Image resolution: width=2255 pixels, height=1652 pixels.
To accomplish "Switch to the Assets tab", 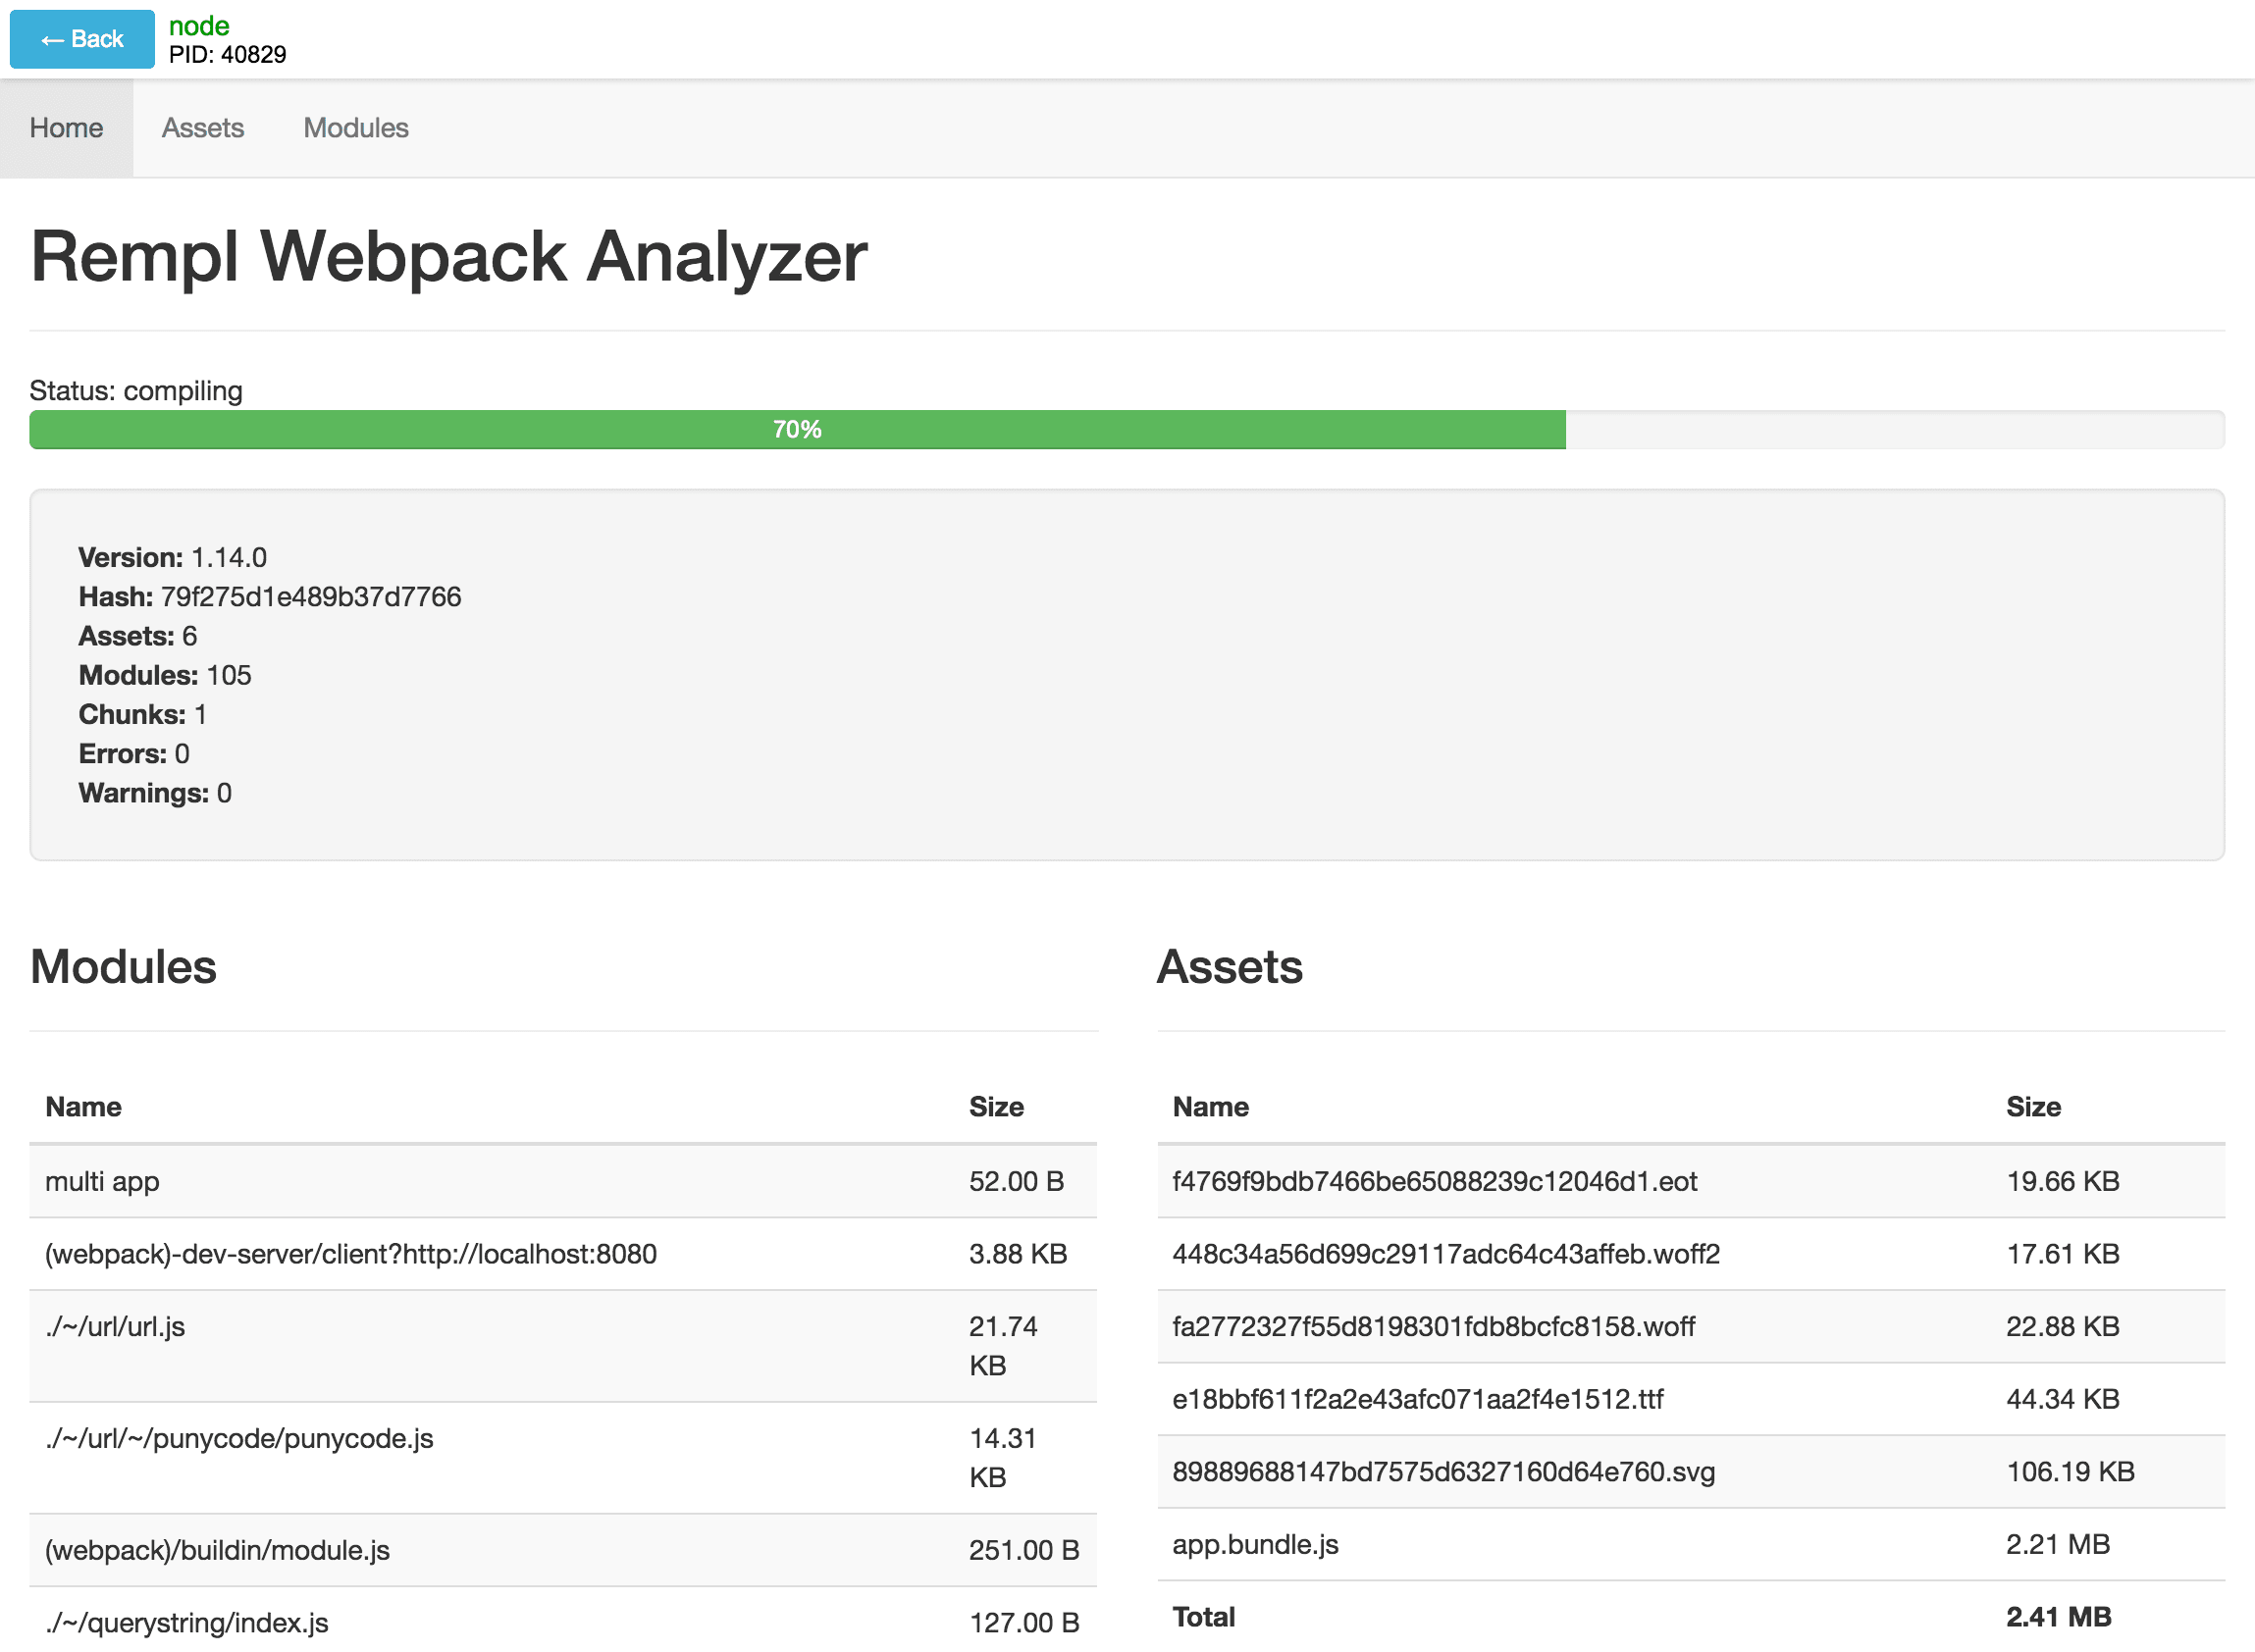I will [203, 127].
